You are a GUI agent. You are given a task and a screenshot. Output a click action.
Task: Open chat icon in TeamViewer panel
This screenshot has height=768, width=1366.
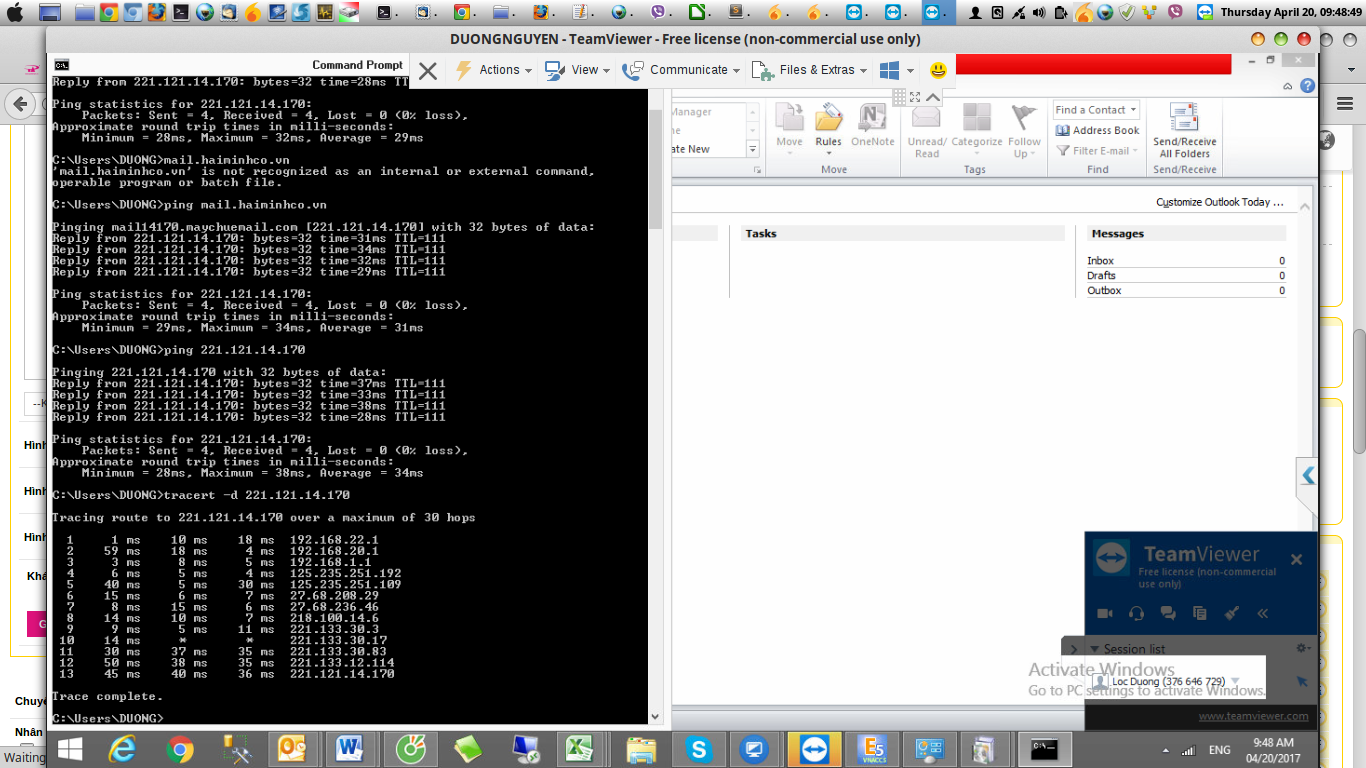(x=1168, y=613)
